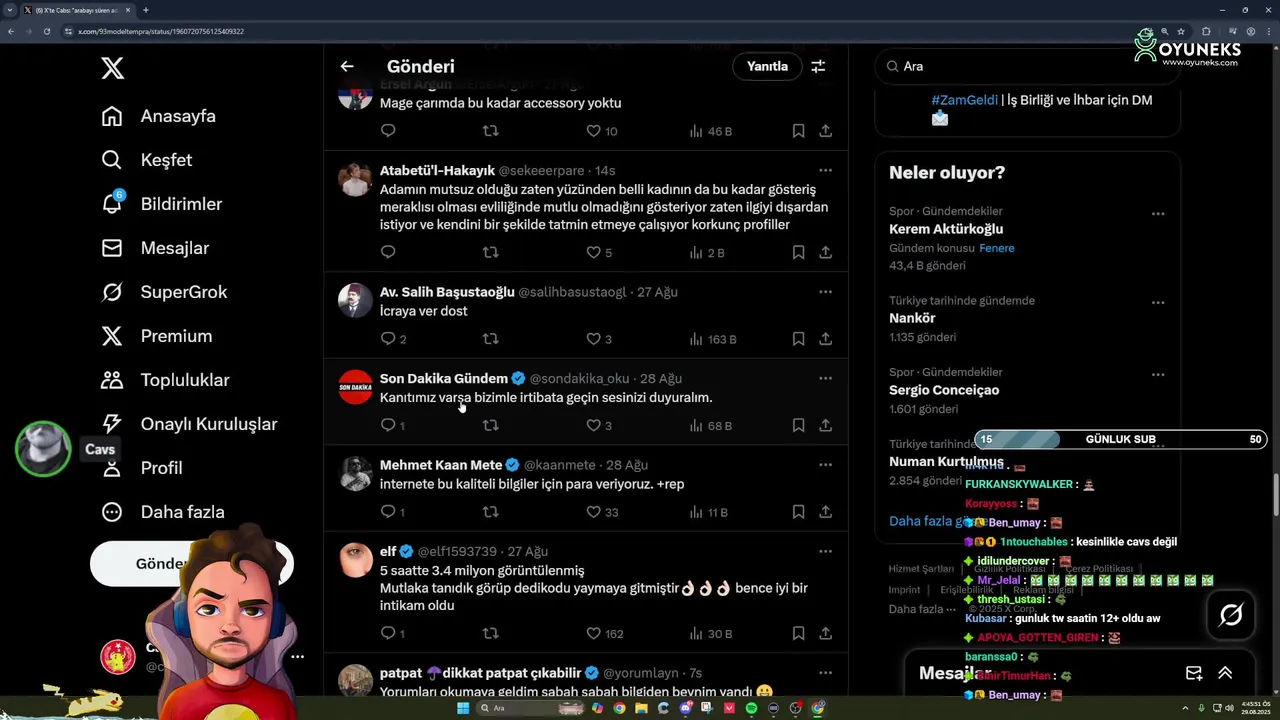
Task: Open options for Nankör trend
Action: click(x=1157, y=302)
